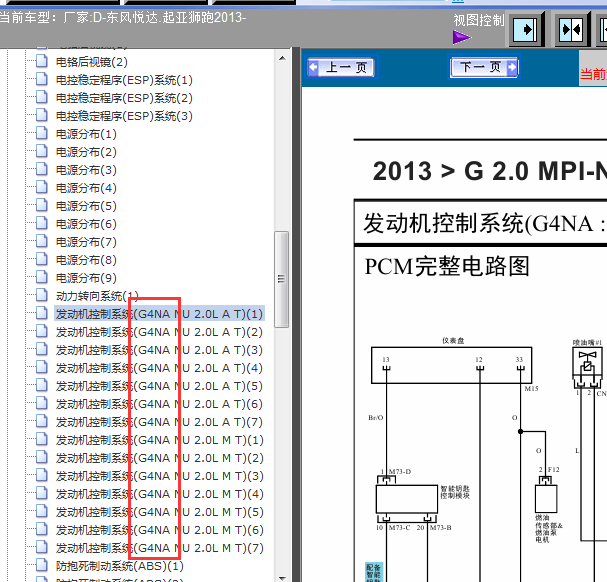Select 发动机控制系统 2.0L A T)(7)
The height and width of the screenshot is (582, 607).
(x=159, y=422)
